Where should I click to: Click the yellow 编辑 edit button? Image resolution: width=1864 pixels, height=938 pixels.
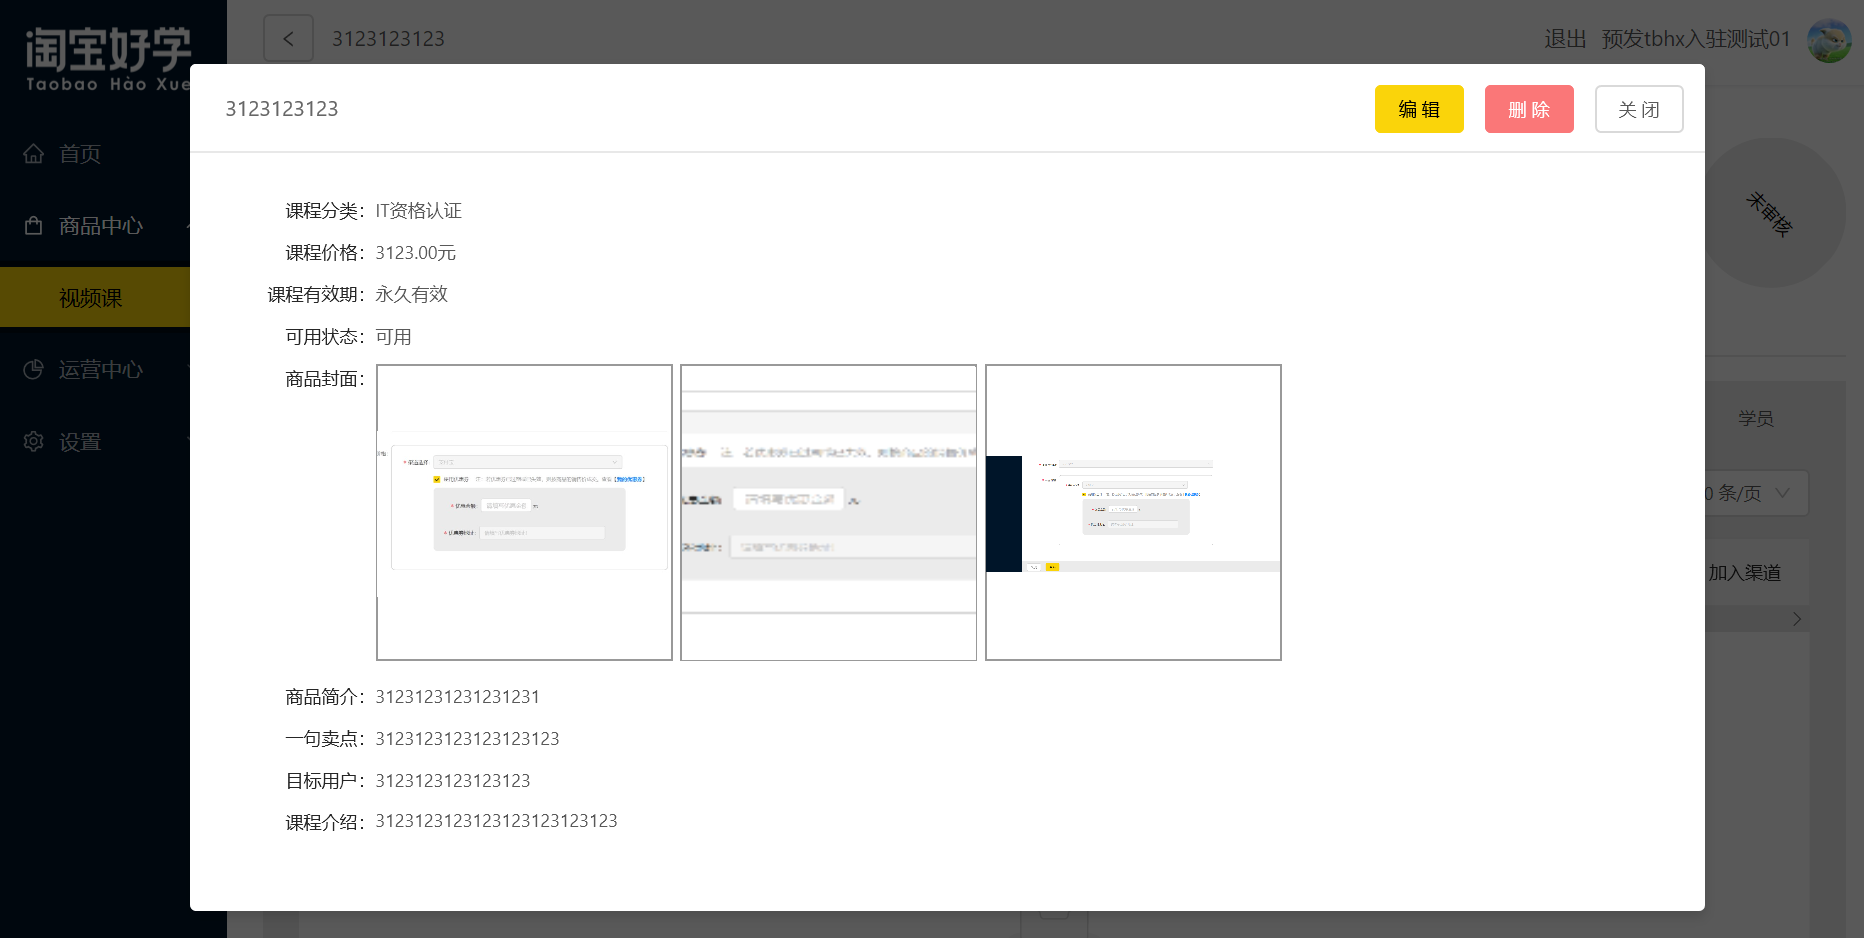pos(1419,109)
